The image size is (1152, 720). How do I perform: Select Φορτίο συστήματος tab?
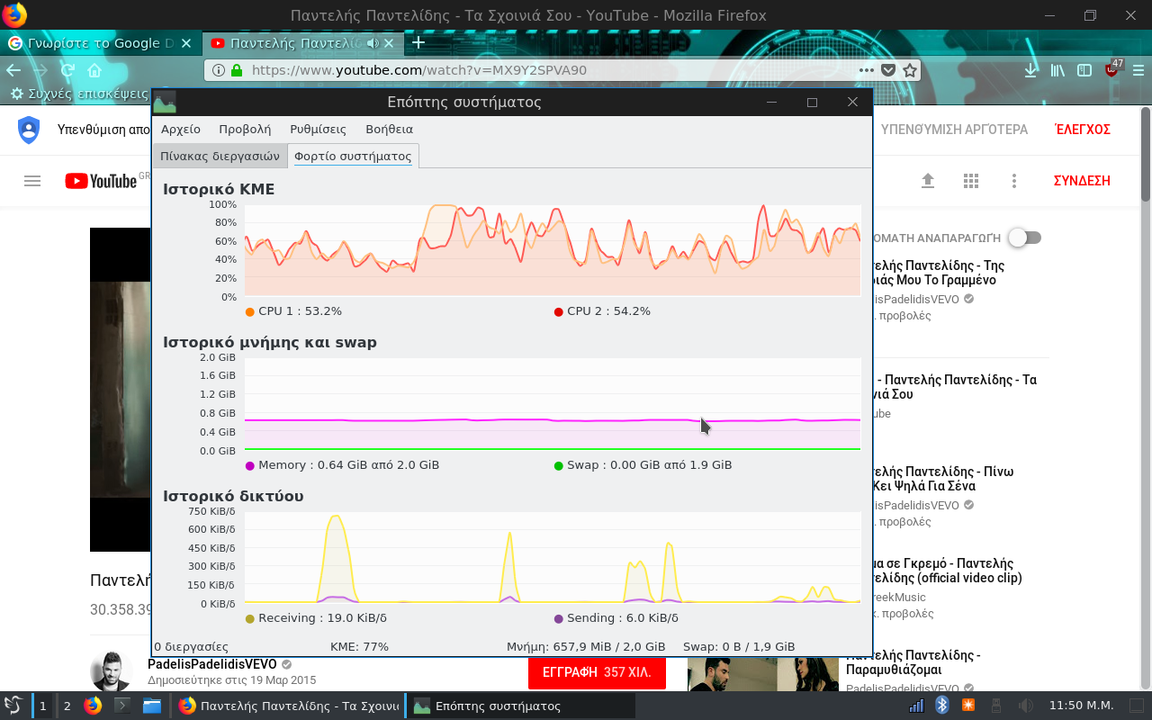pyautogui.click(x=353, y=156)
